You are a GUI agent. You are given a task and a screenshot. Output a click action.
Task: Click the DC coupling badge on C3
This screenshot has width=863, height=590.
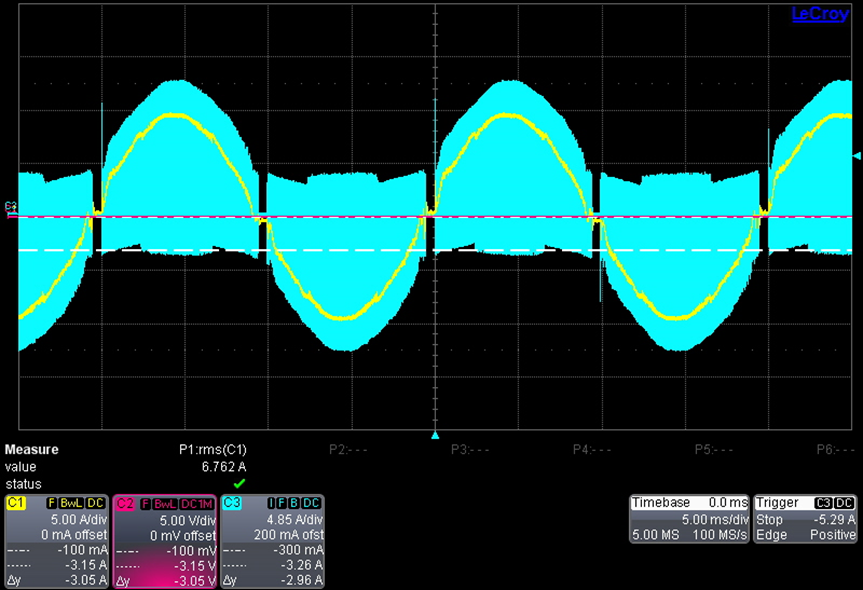pyautogui.click(x=311, y=503)
